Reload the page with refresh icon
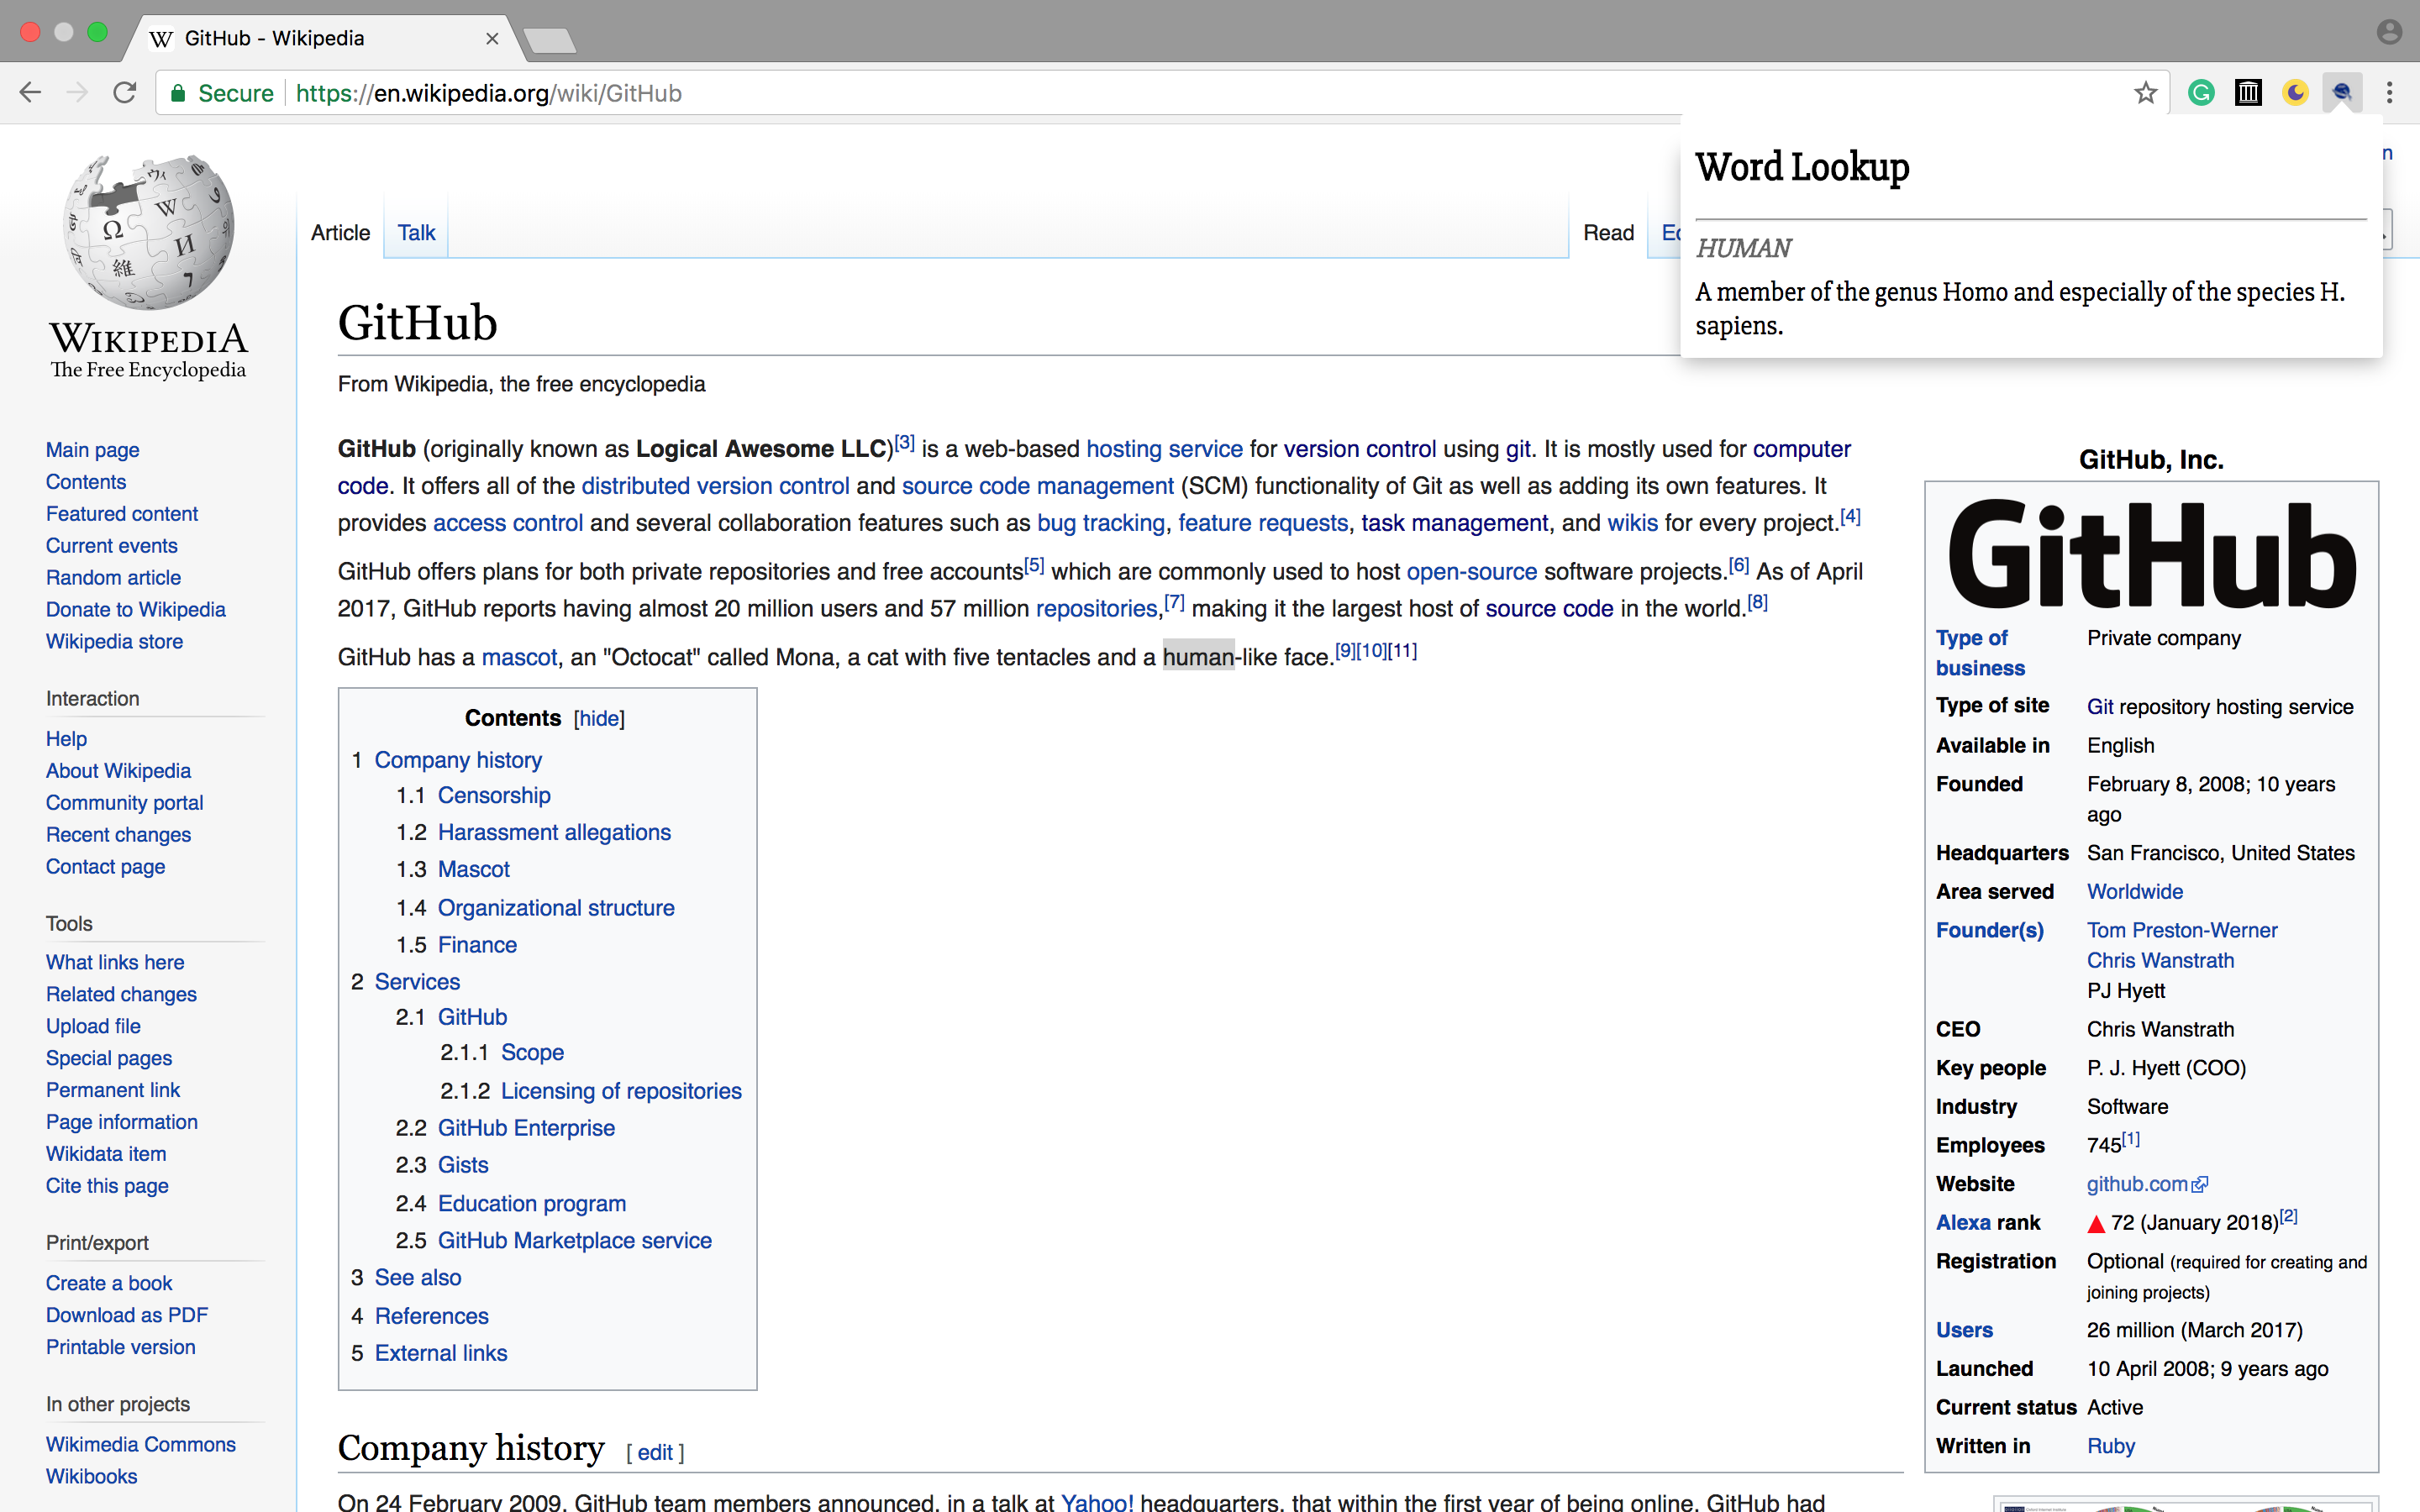Viewport: 2420px width, 1512px height. (x=125, y=93)
